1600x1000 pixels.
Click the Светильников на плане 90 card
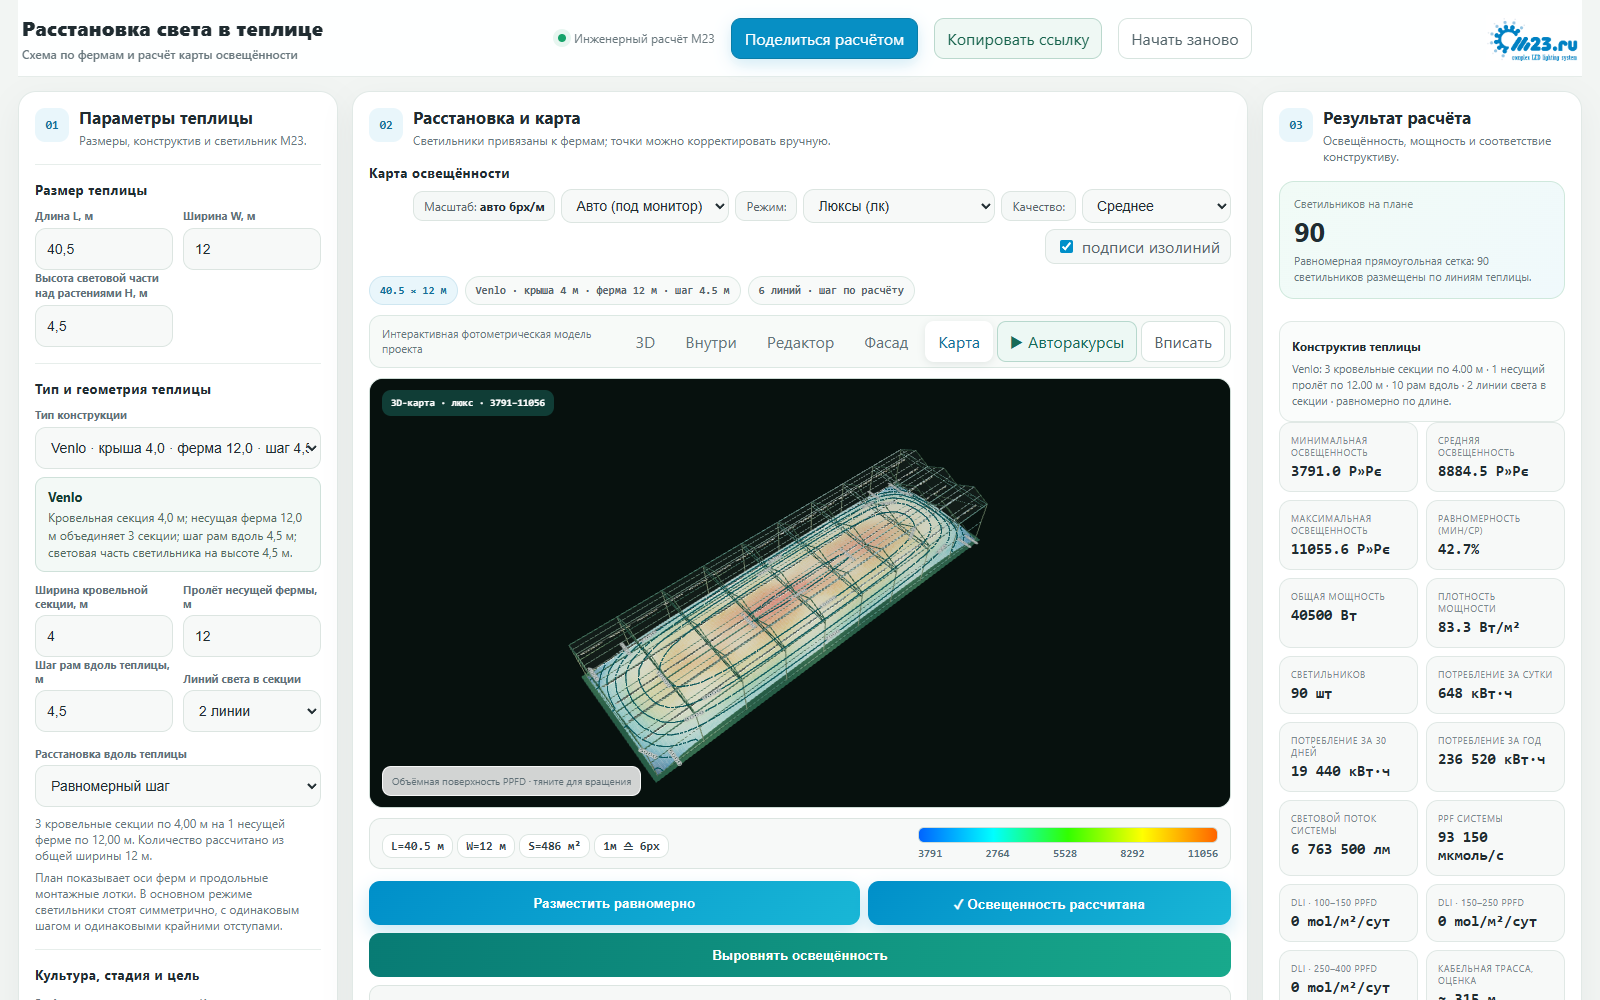1422,240
